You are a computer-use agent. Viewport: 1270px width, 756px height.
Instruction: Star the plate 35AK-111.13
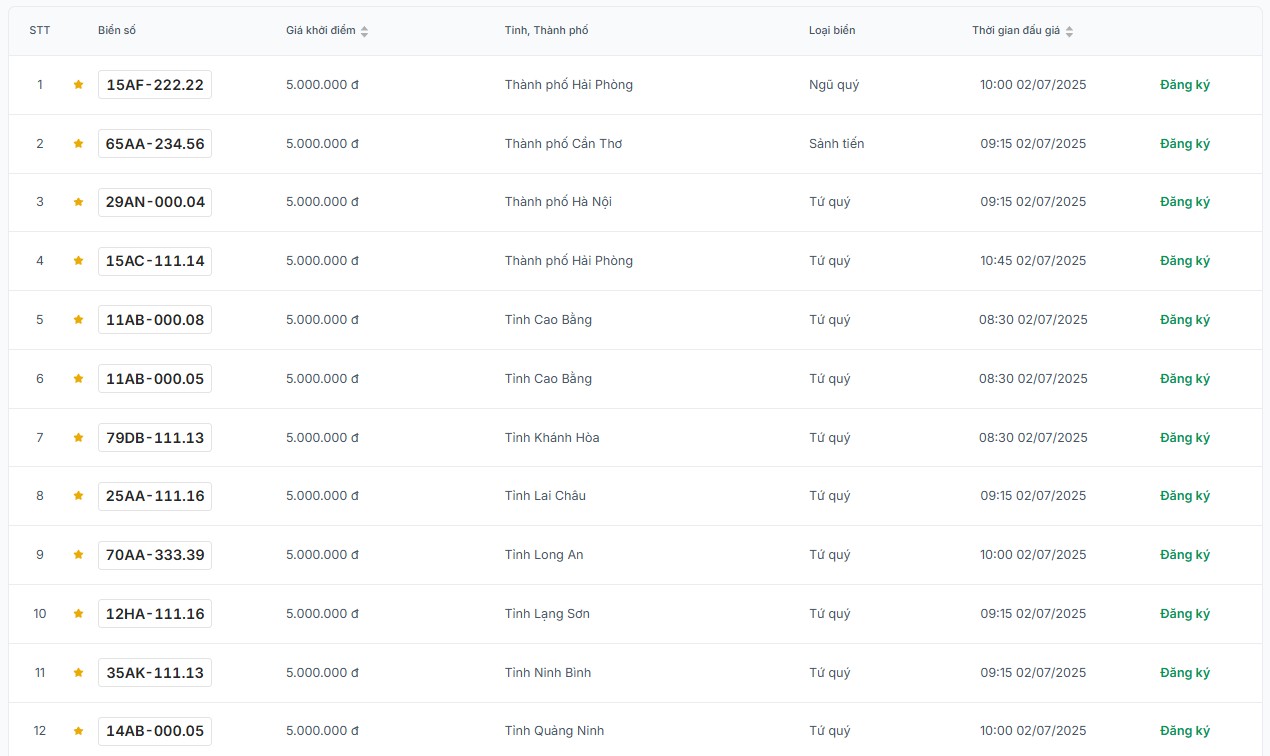pos(78,673)
